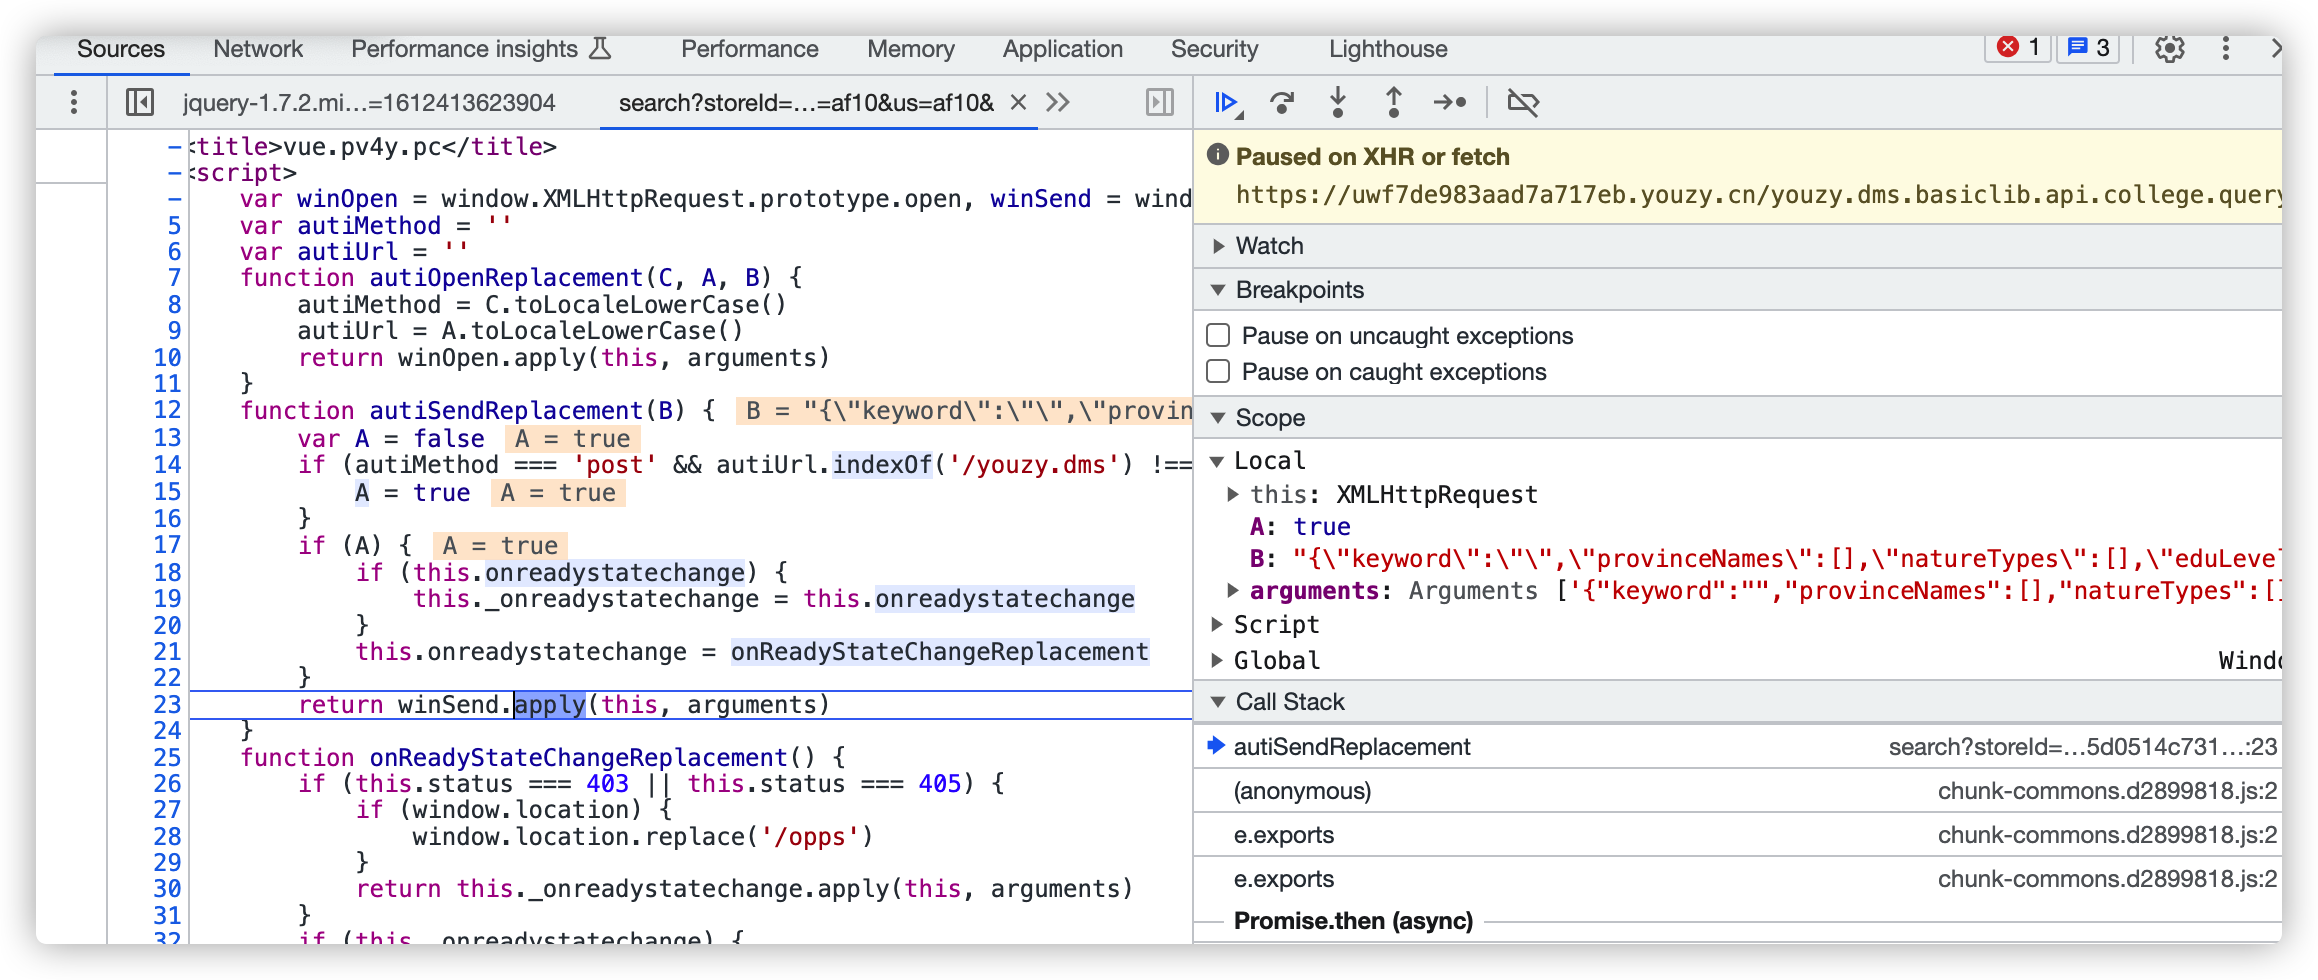This screenshot has height=980, width=2318.
Task: Step into next function call
Action: tap(1338, 102)
